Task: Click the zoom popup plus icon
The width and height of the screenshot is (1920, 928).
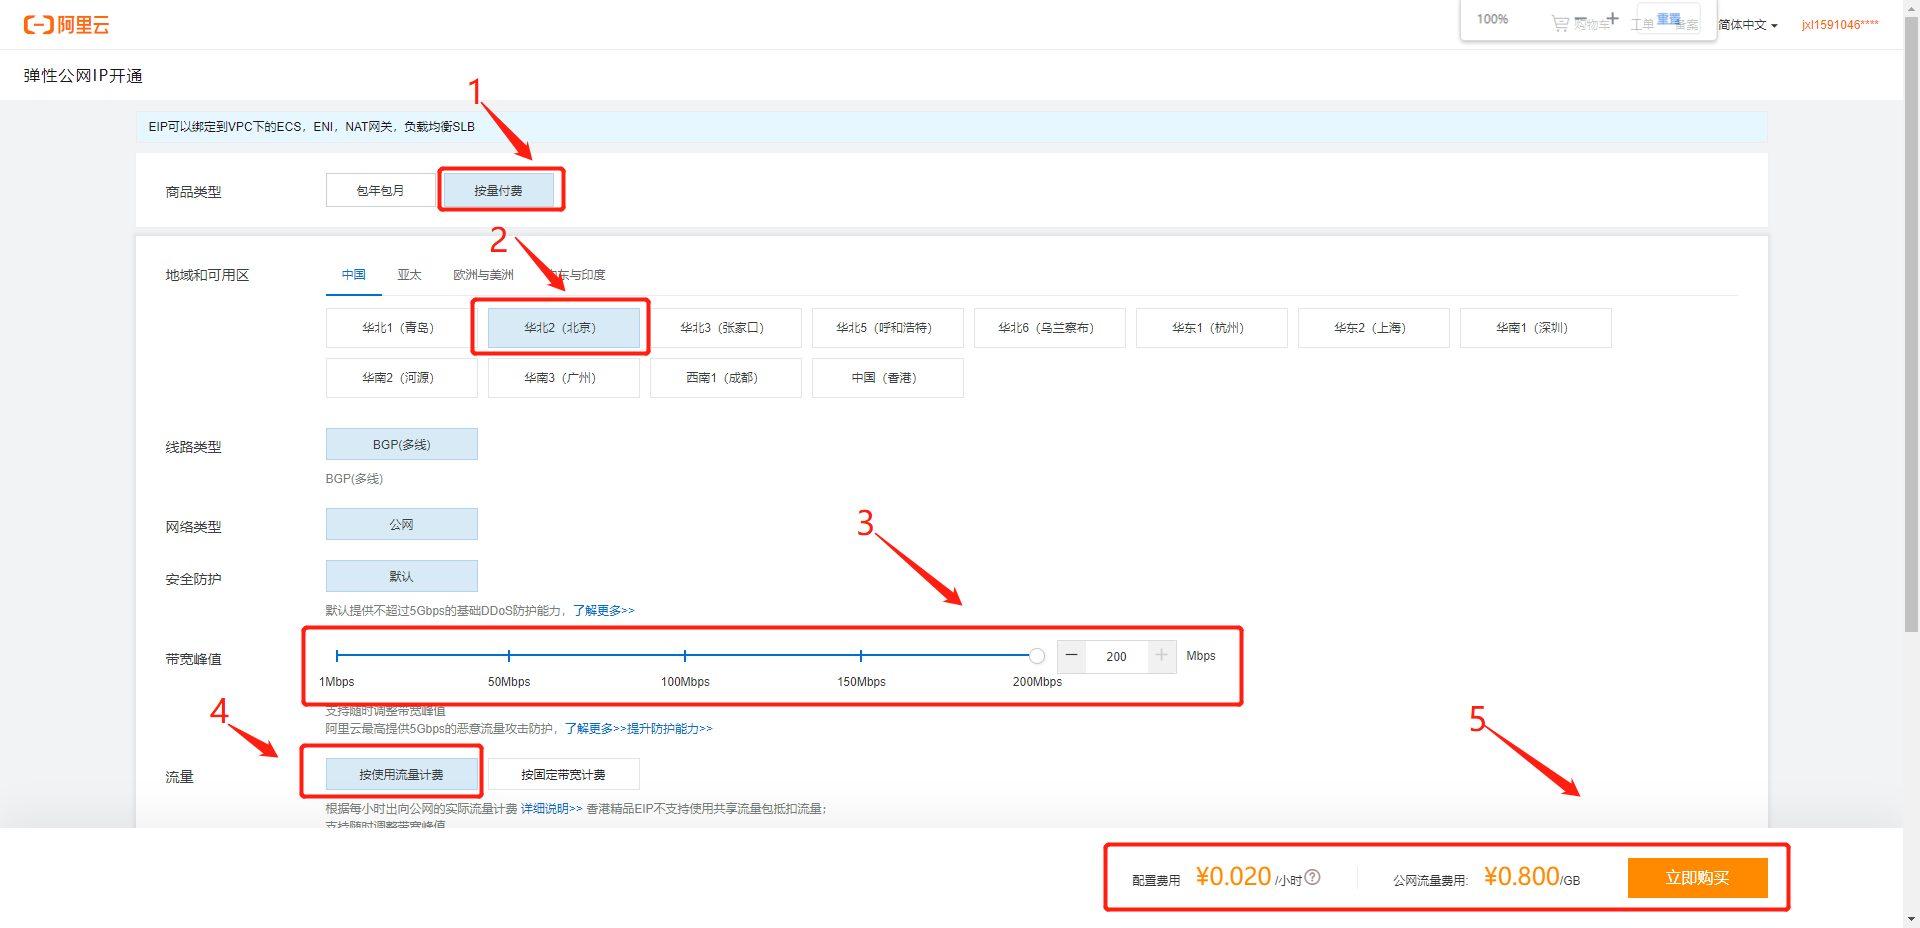Action: coord(1612,18)
